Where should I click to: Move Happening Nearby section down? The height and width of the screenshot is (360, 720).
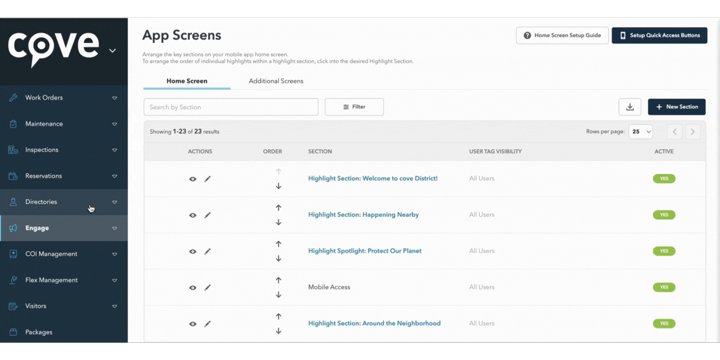pos(278,222)
